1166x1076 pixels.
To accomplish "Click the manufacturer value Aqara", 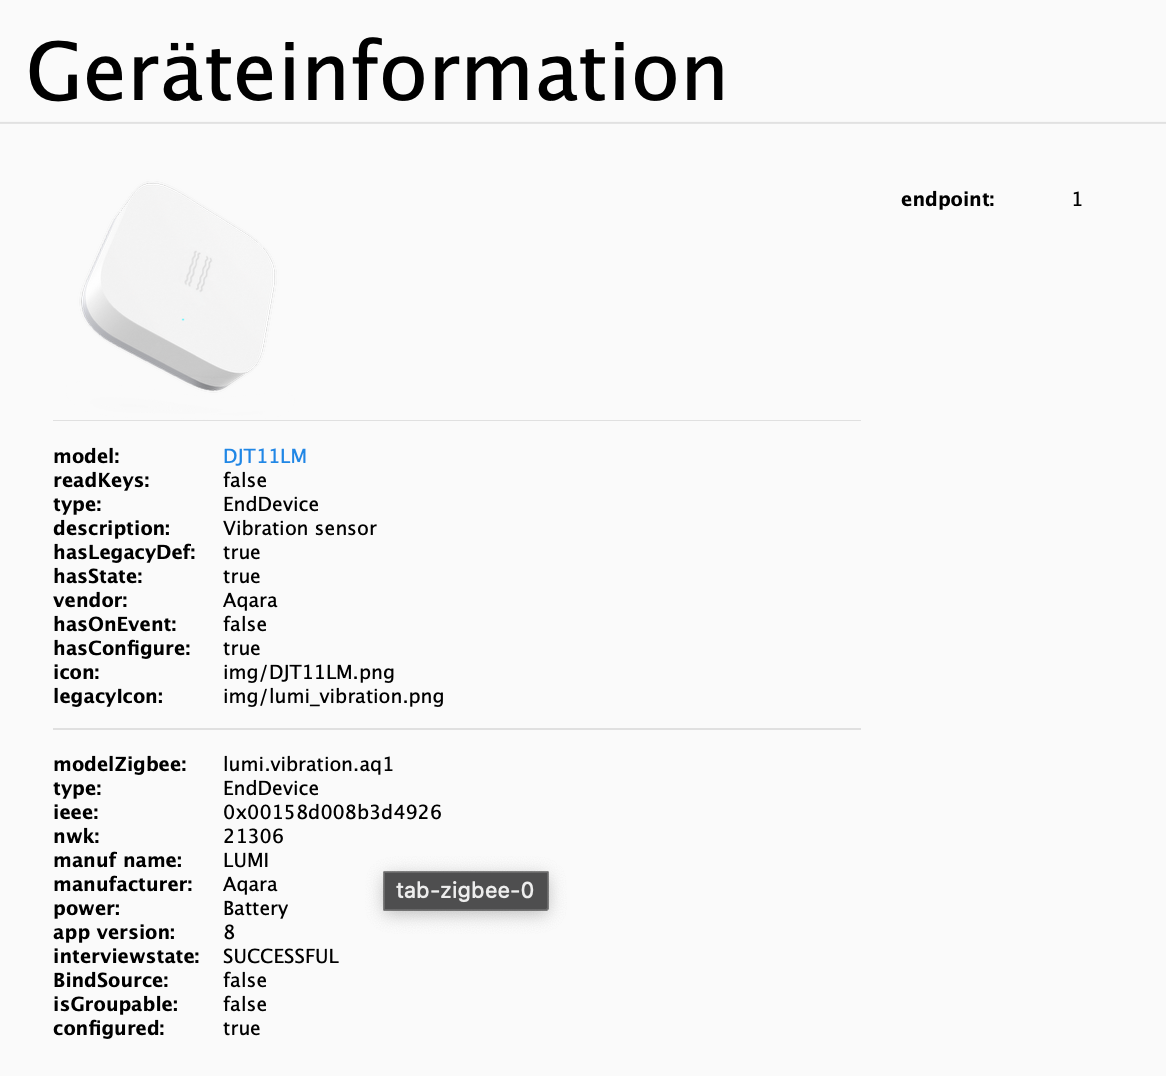I will (x=250, y=884).
